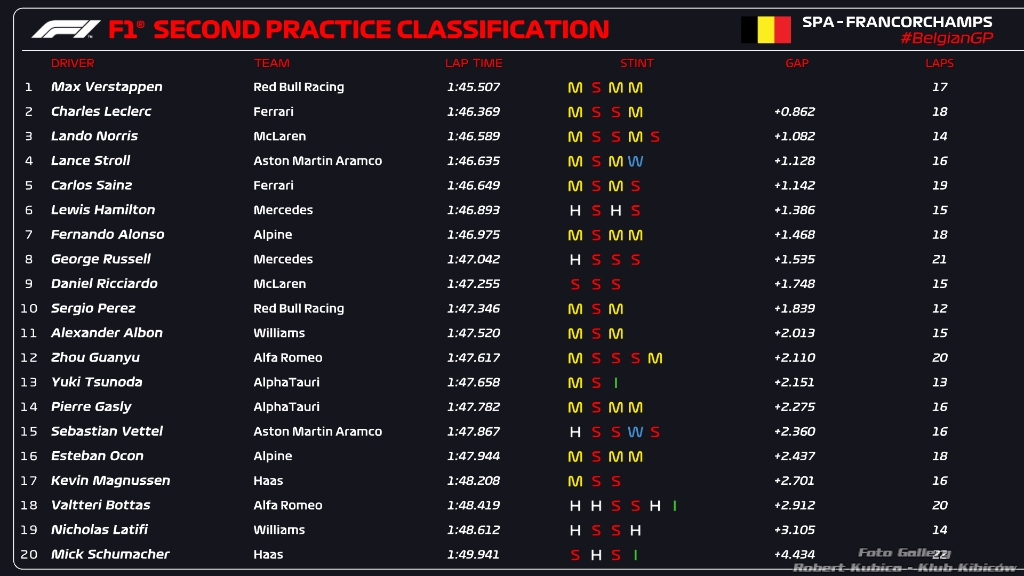Select the STINT column header
This screenshot has height=576, width=1024.
(636, 63)
